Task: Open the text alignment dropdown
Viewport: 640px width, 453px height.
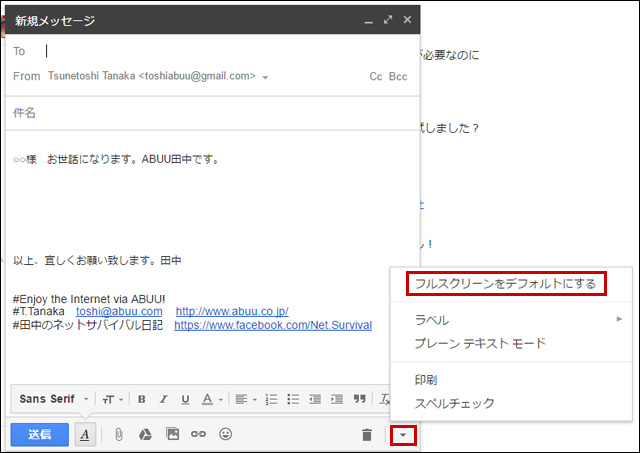Action: tap(246, 399)
